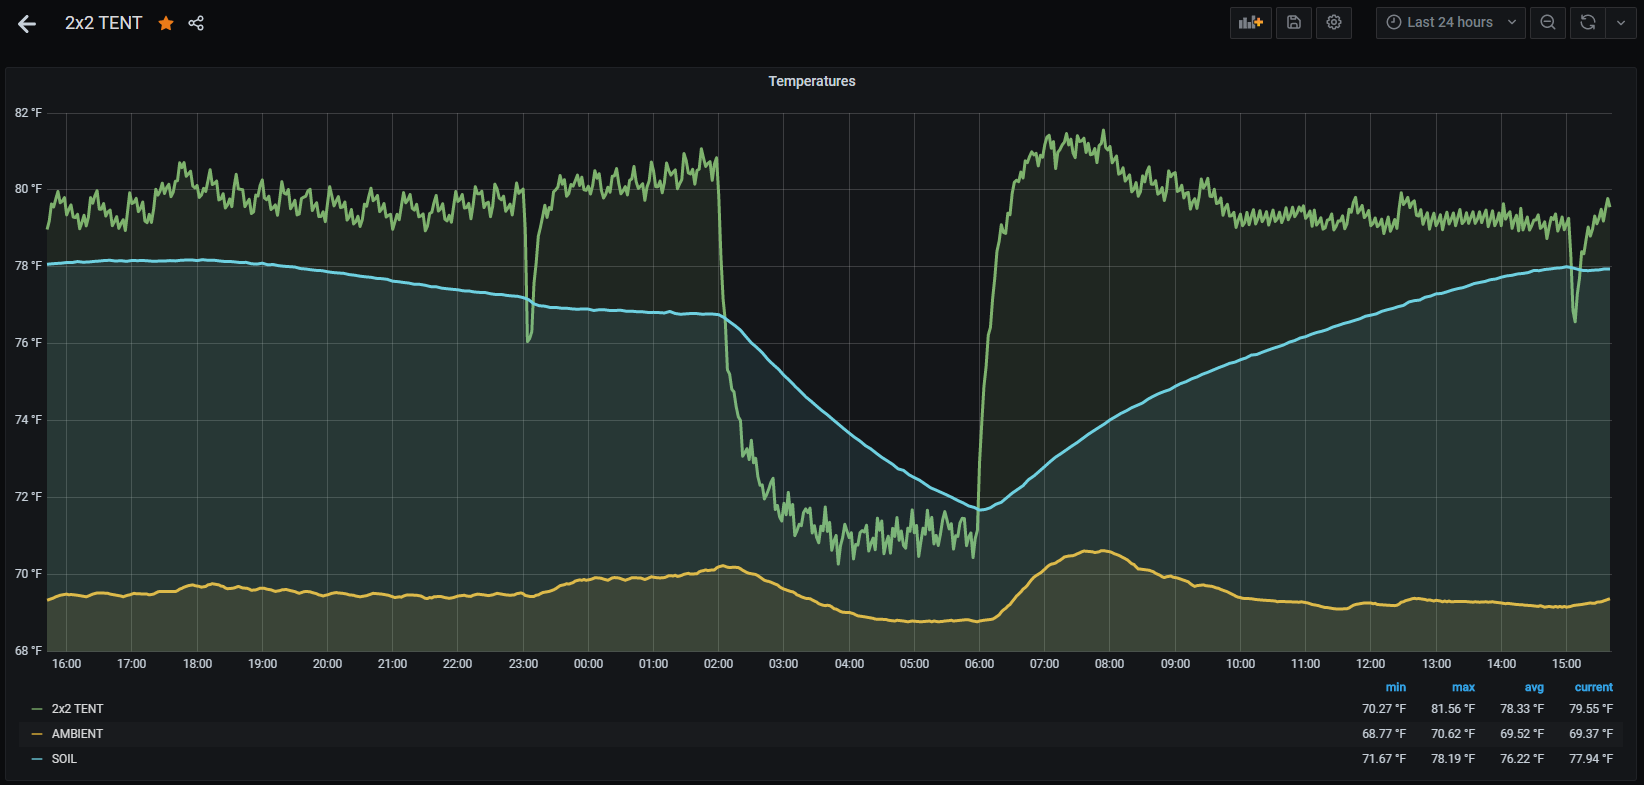Open the SOIL blue color swatch

[x=37, y=759]
